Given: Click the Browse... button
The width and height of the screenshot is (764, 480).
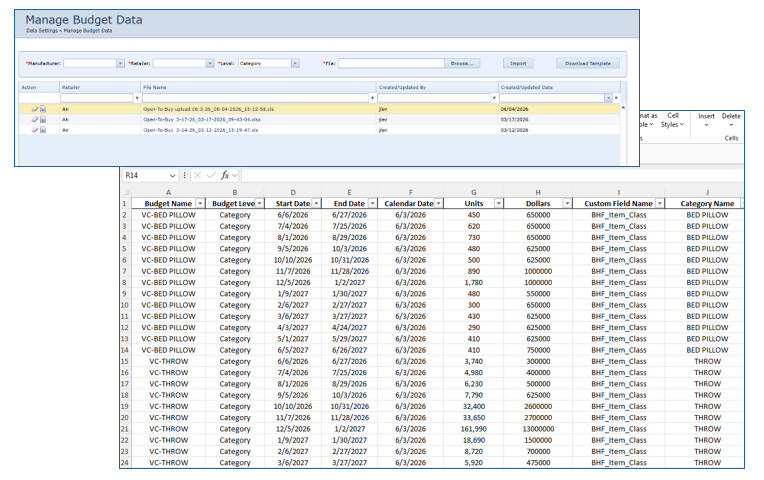Looking at the screenshot, I should click(461, 63).
